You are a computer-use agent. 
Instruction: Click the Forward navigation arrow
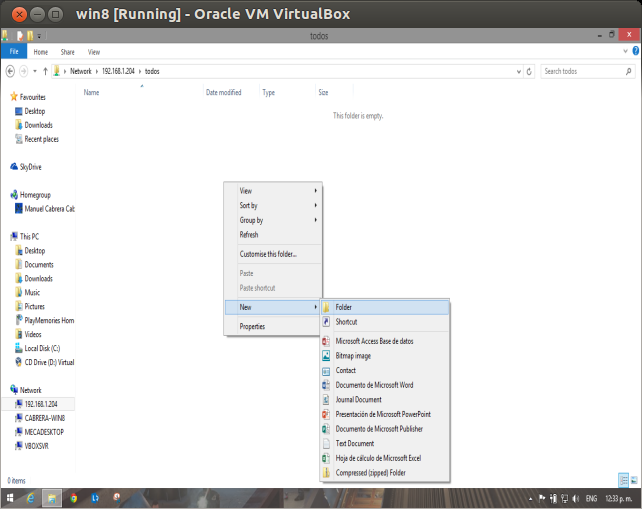(24, 71)
